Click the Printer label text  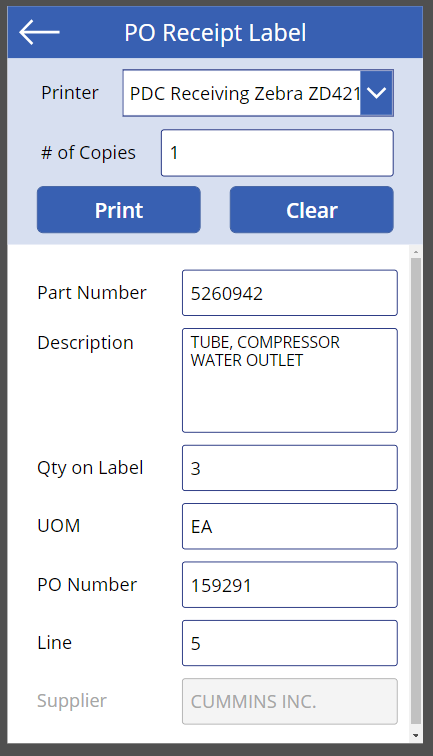coord(69,93)
